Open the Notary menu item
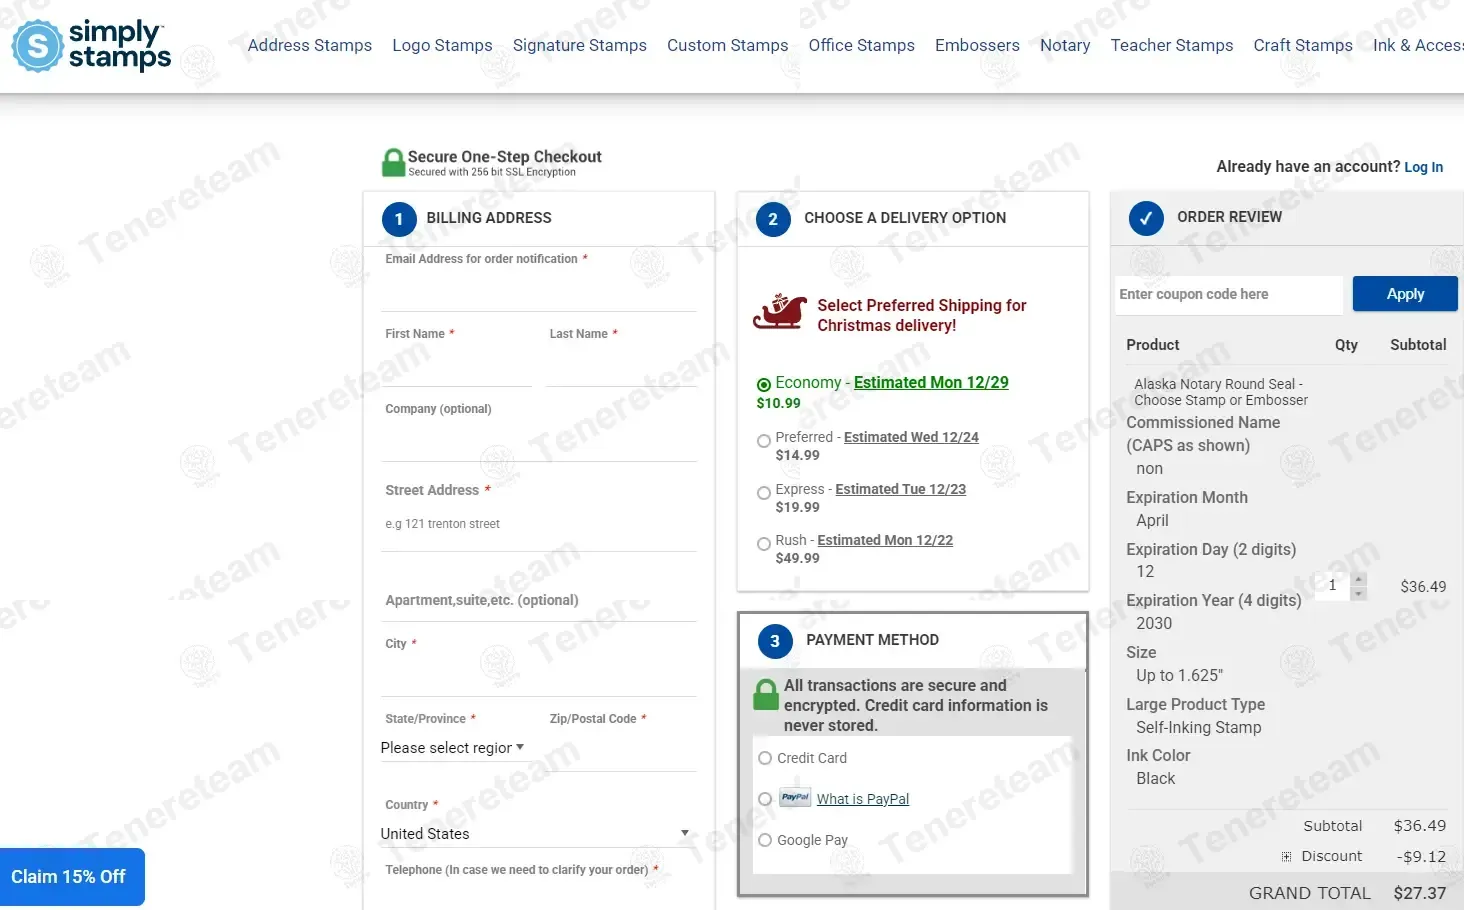 point(1064,45)
